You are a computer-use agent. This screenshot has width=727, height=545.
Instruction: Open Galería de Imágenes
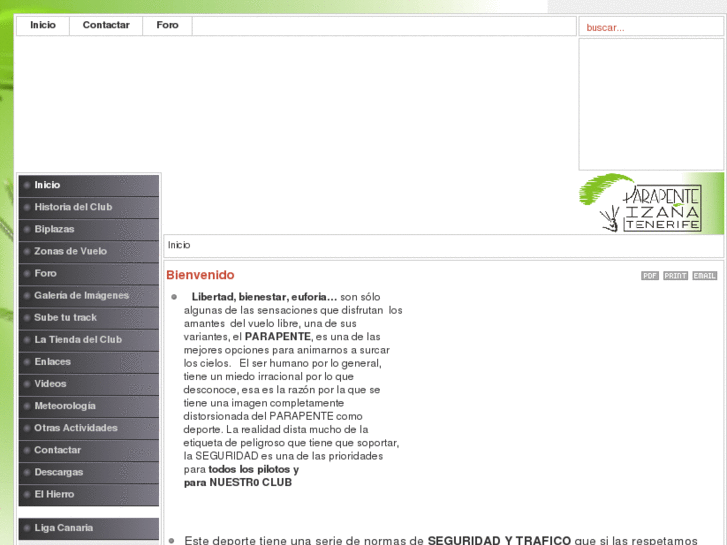[89, 295]
